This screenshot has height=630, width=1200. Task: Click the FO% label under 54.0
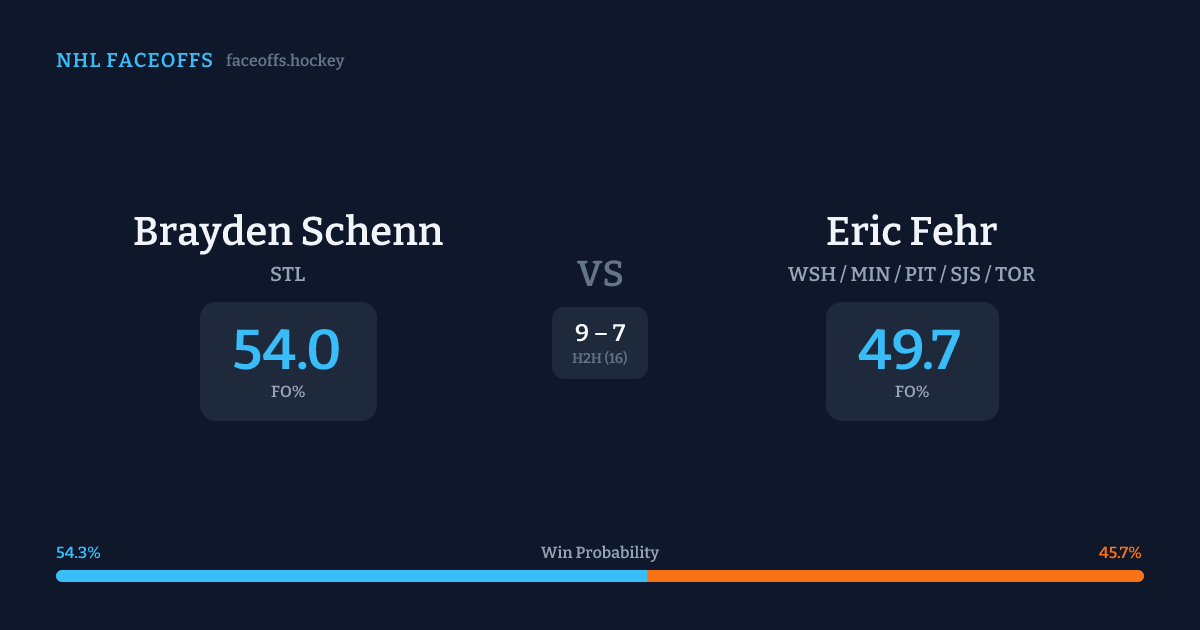coord(288,392)
